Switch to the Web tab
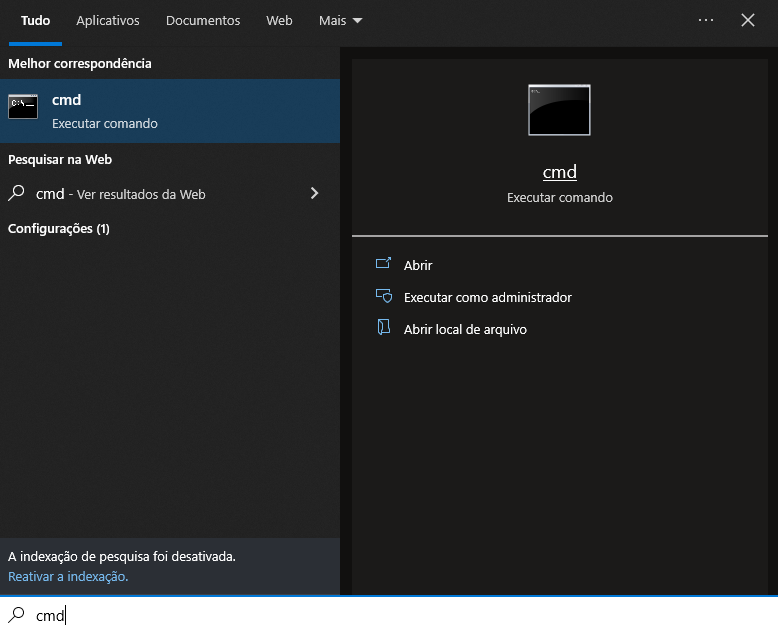 (279, 21)
